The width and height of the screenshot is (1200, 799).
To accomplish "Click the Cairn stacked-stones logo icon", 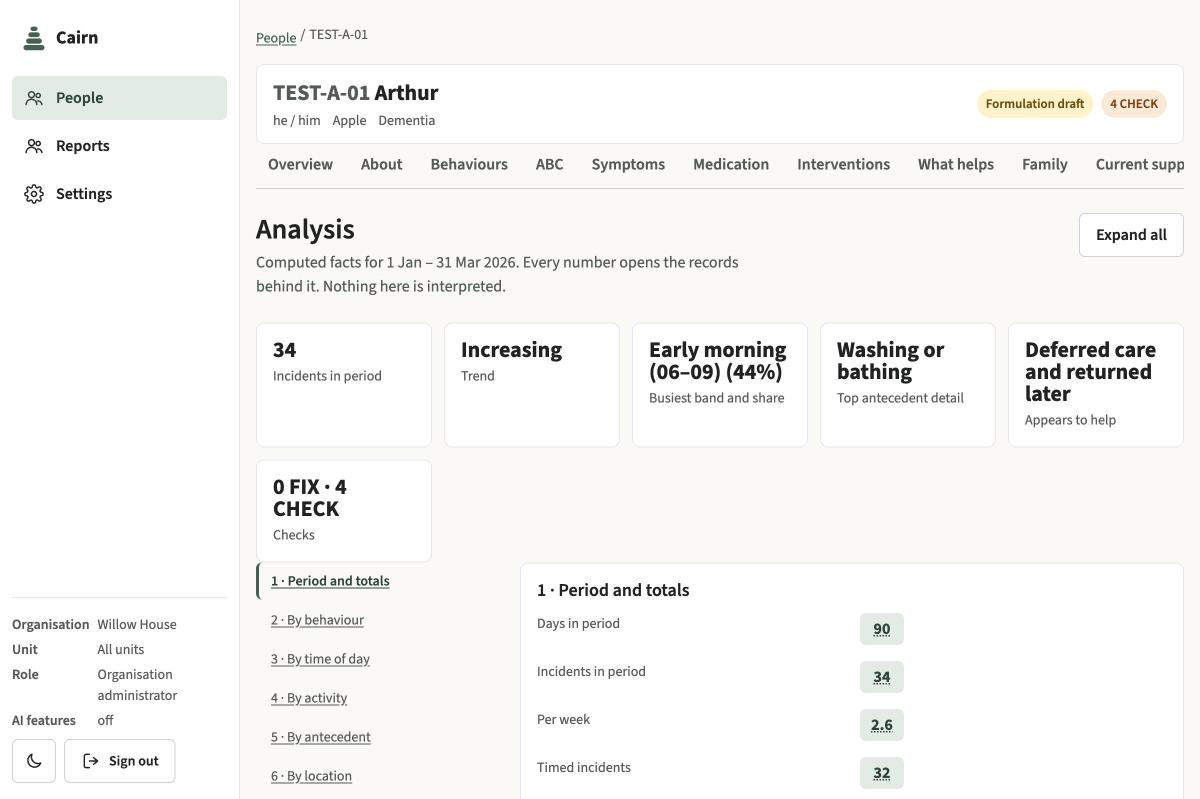I will pos(34,38).
